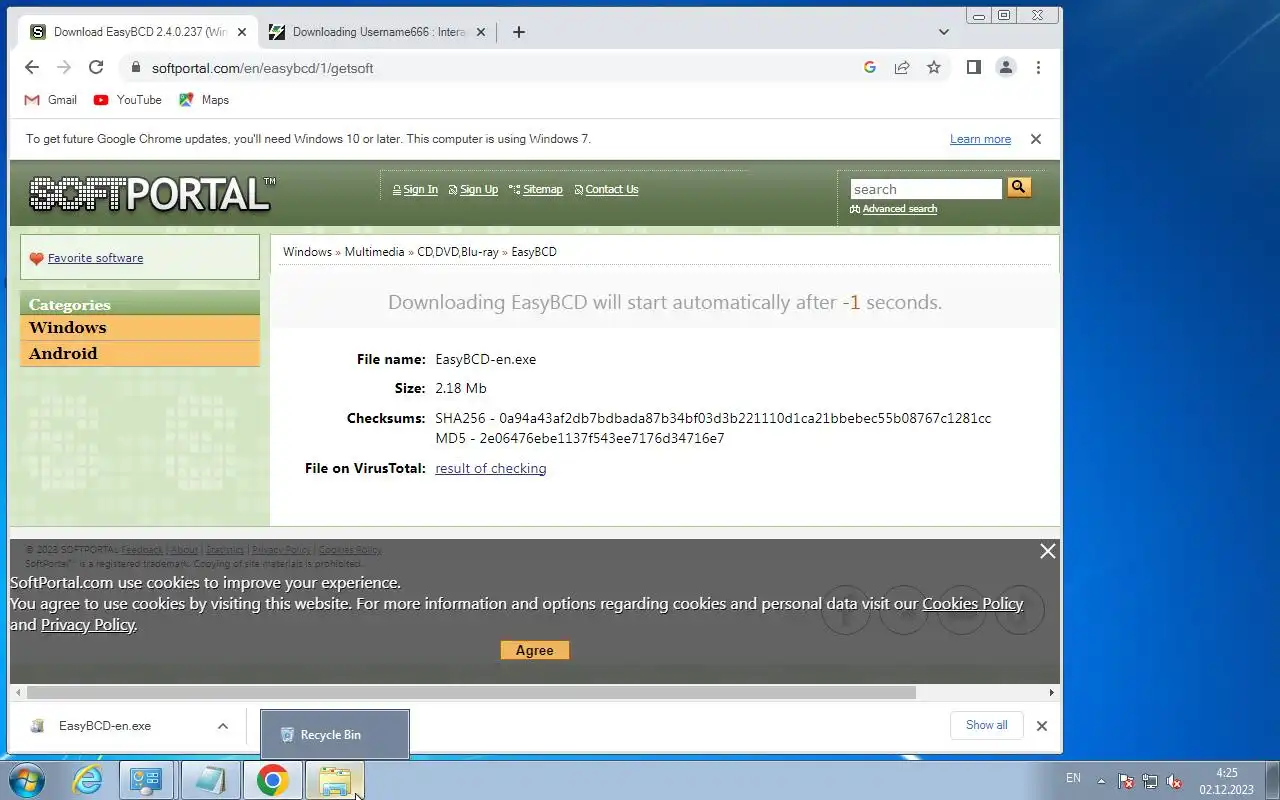
Task: Open the side panel icon
Action: [x=973, y=67]
